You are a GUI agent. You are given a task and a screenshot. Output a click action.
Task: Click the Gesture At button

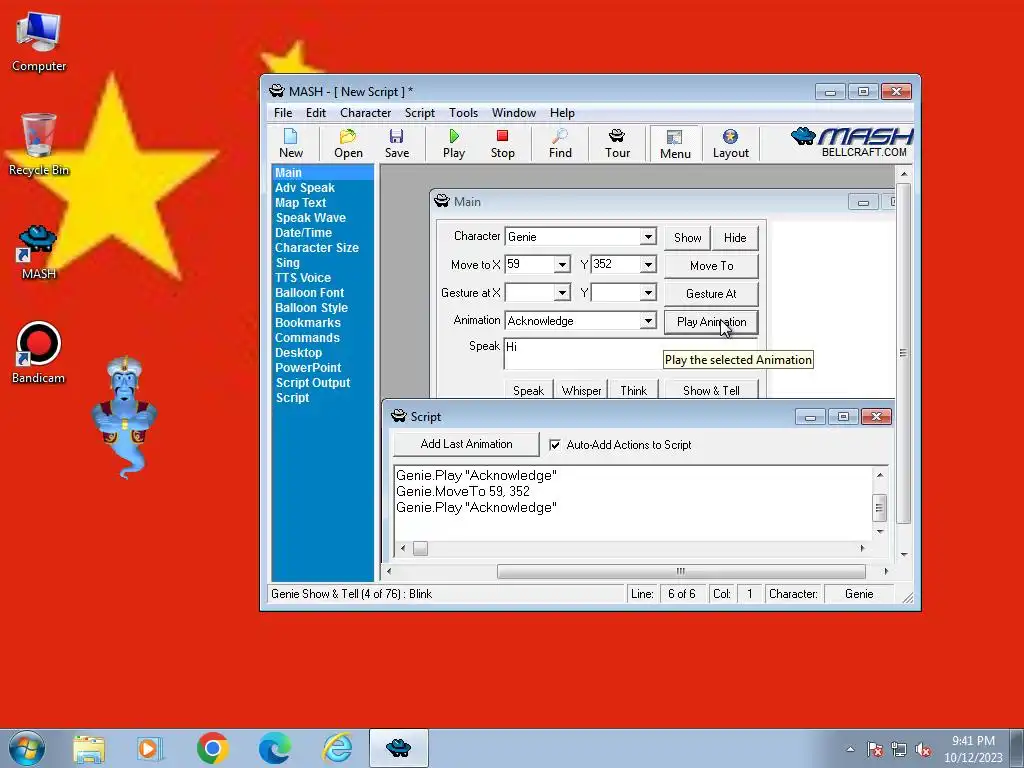click(x=711, y=294)
